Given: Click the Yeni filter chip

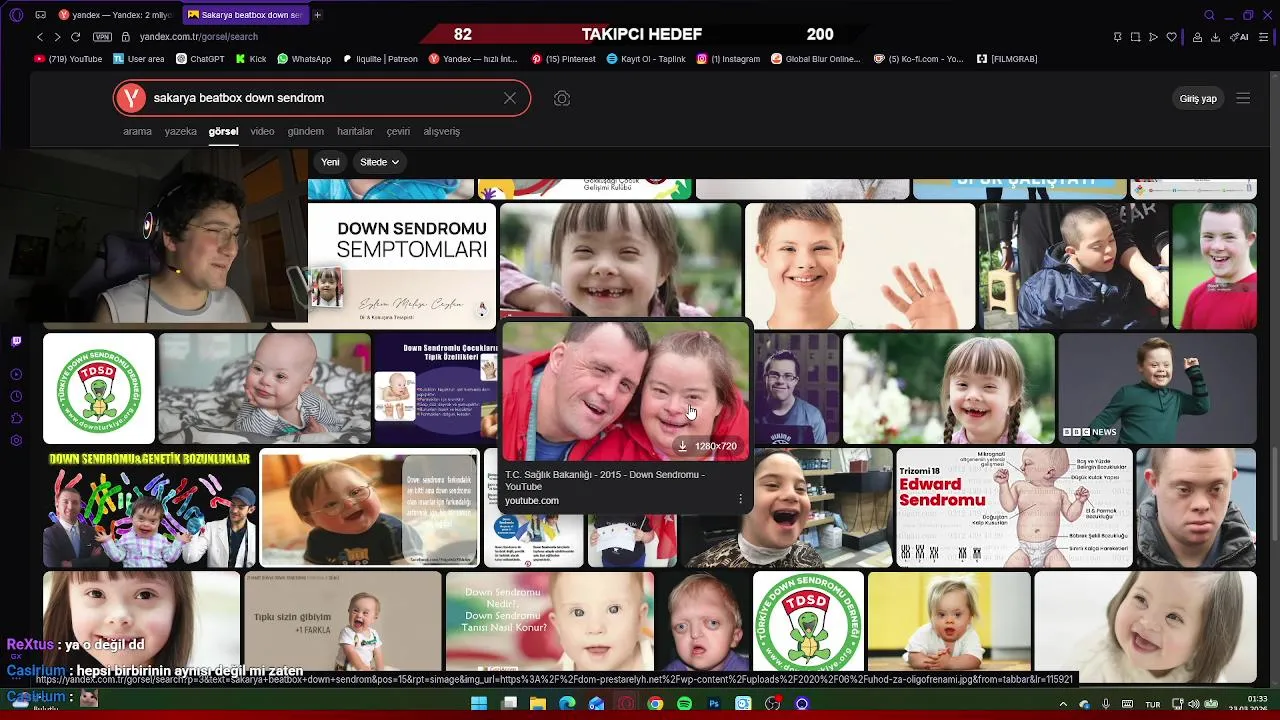Looking at the screenshot, I should [330, 162].
